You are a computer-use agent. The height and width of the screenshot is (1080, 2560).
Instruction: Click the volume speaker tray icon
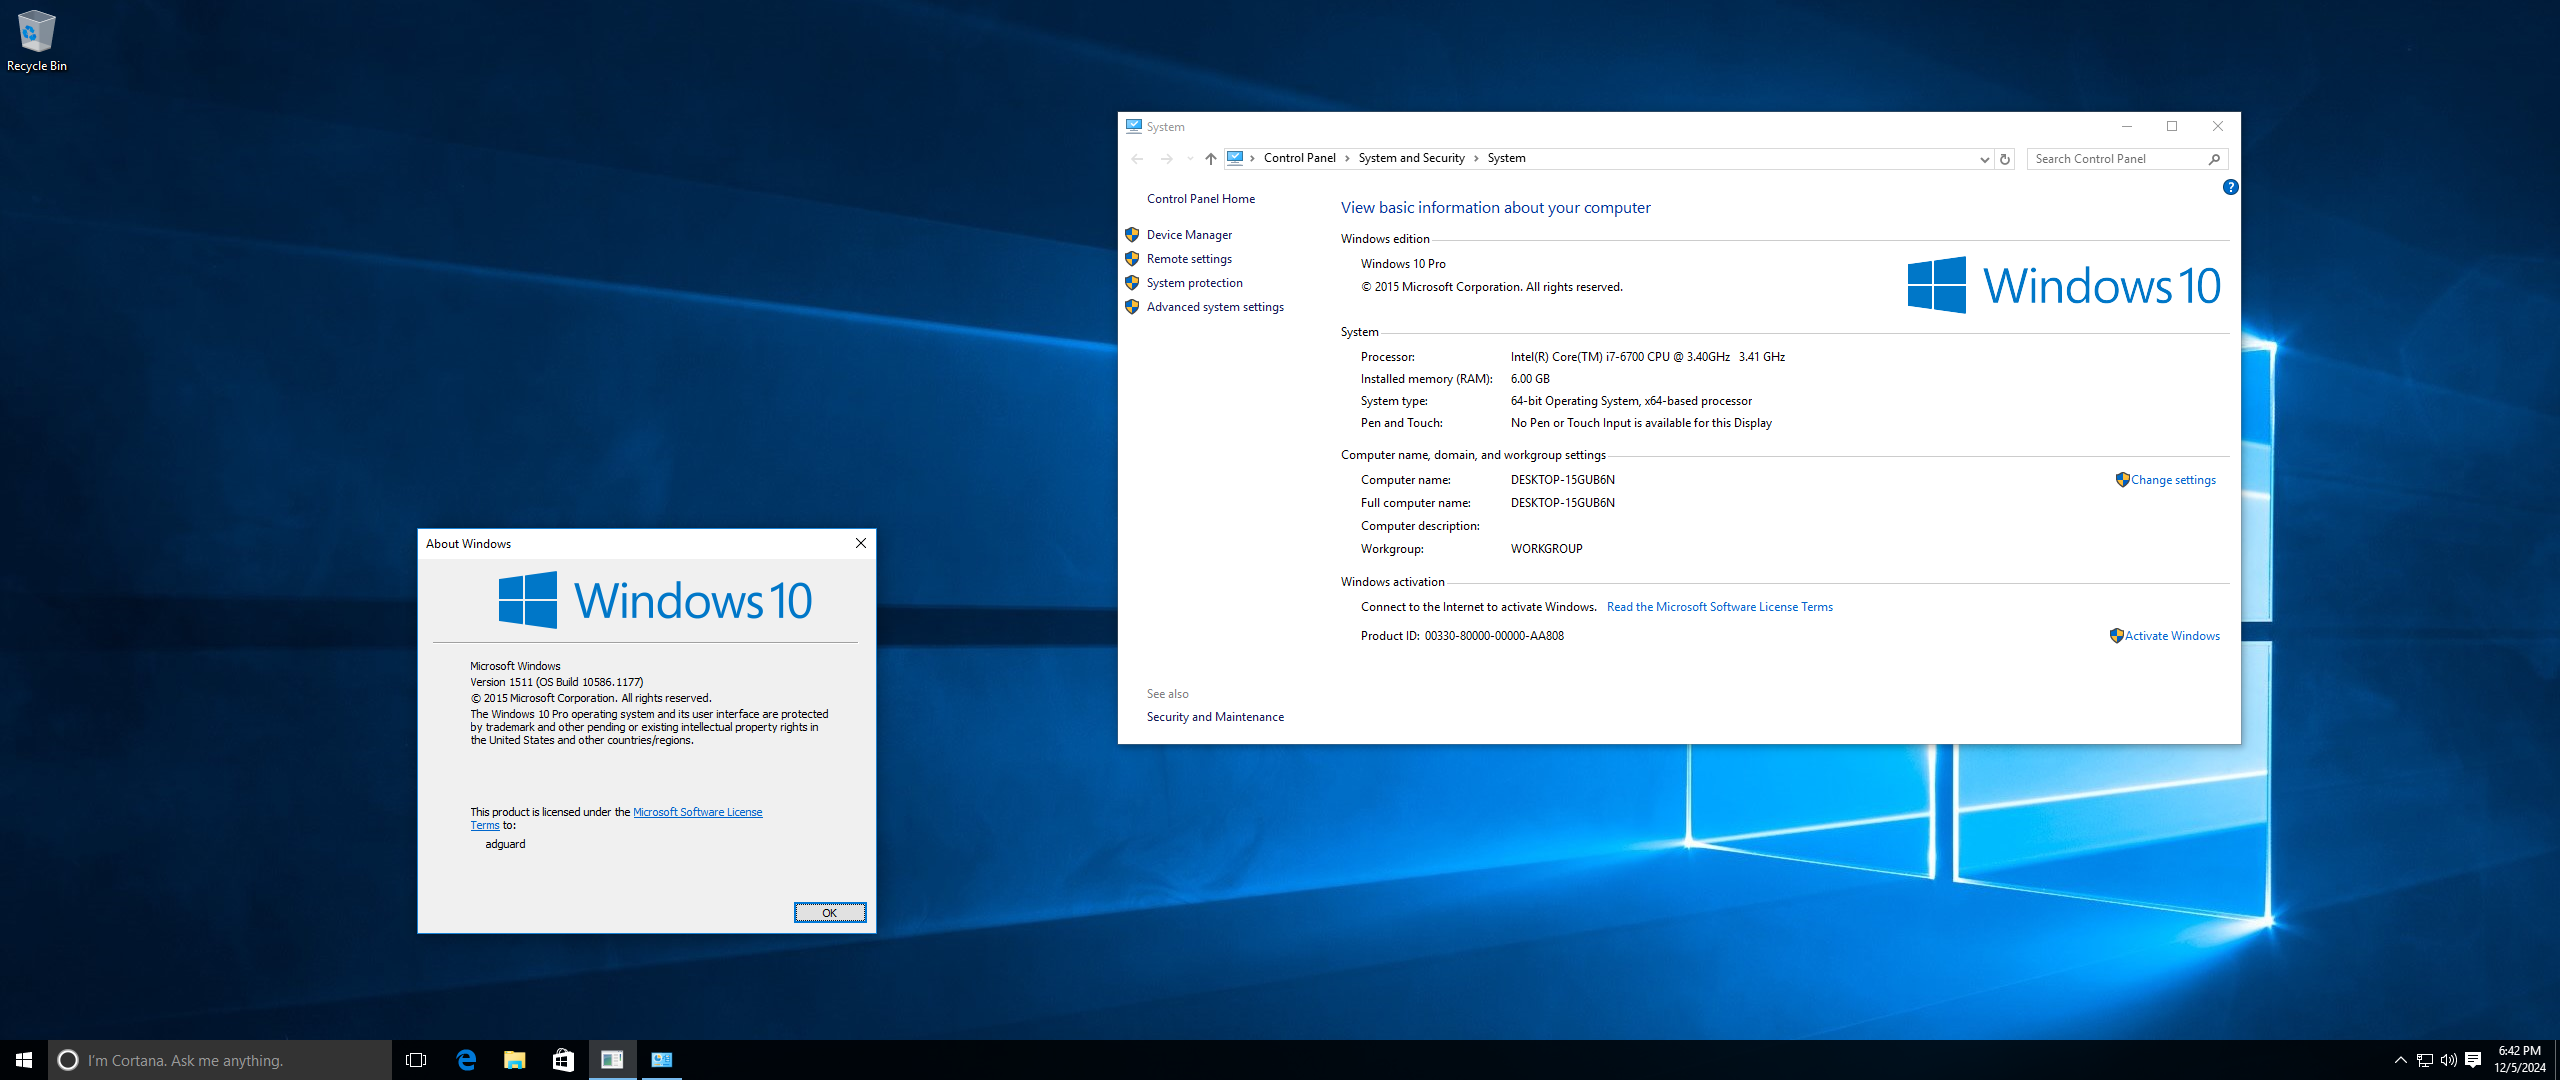tap(2448, 1060)
